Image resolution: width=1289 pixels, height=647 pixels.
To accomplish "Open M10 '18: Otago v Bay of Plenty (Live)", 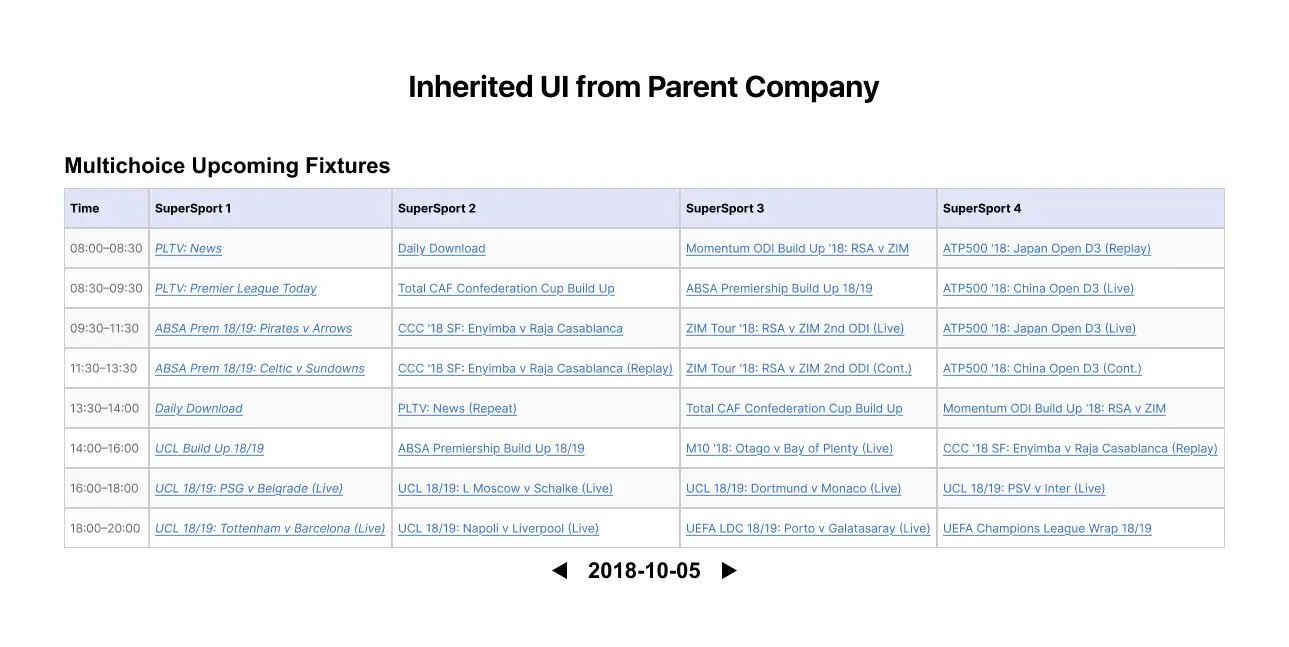I will pos(789,448).
